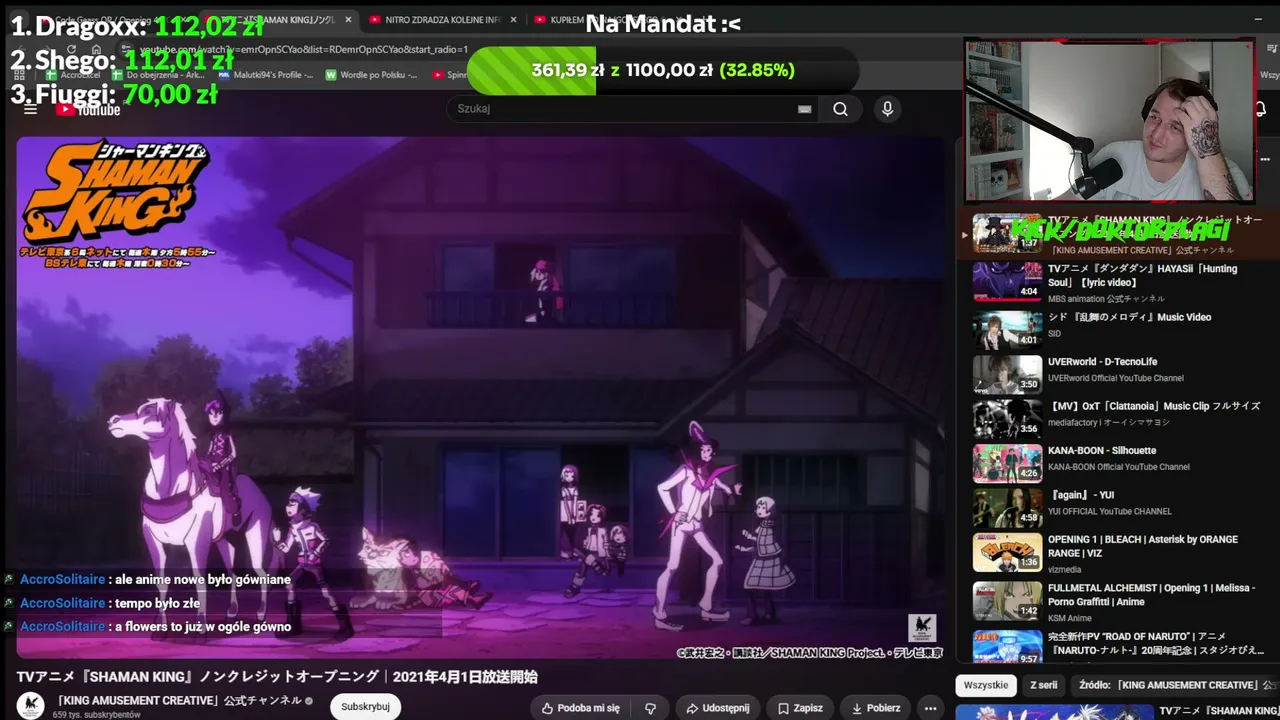The image size is (1280, 720).
Task: Play KANA-BOON Silhouette thumbnail
Action: pos(1007,463)
